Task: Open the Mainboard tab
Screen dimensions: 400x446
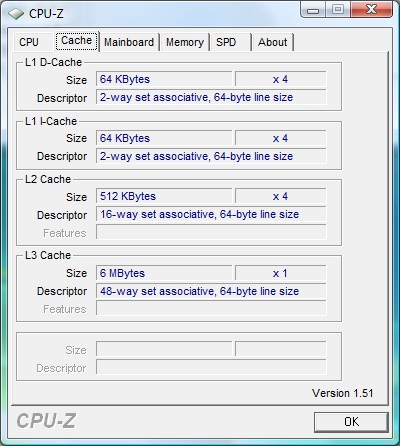Action: [129, 42]
